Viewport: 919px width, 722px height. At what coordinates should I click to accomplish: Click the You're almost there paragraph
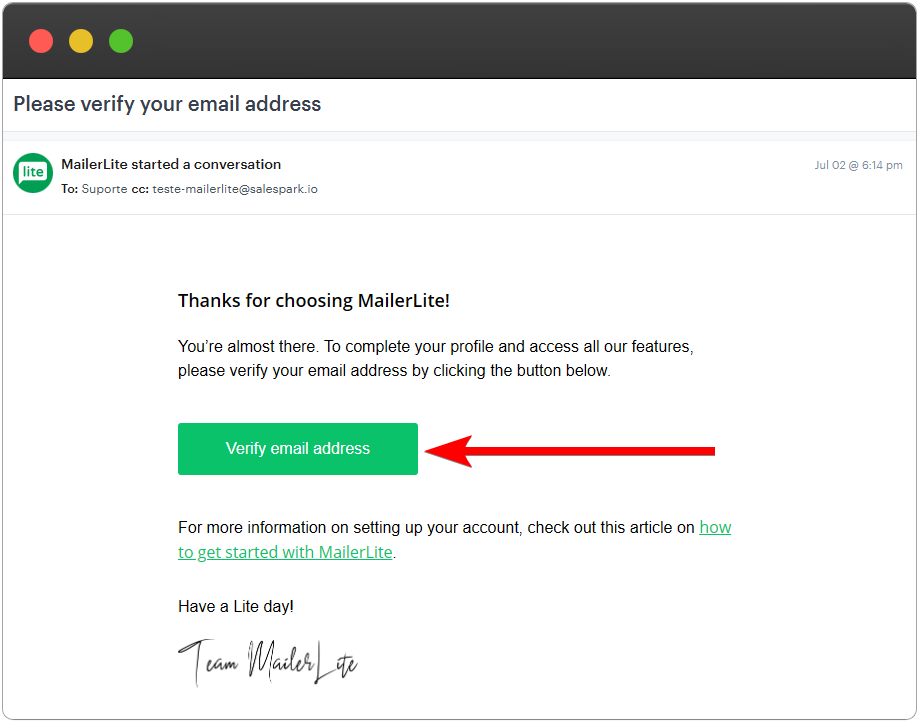pos(435,359)
